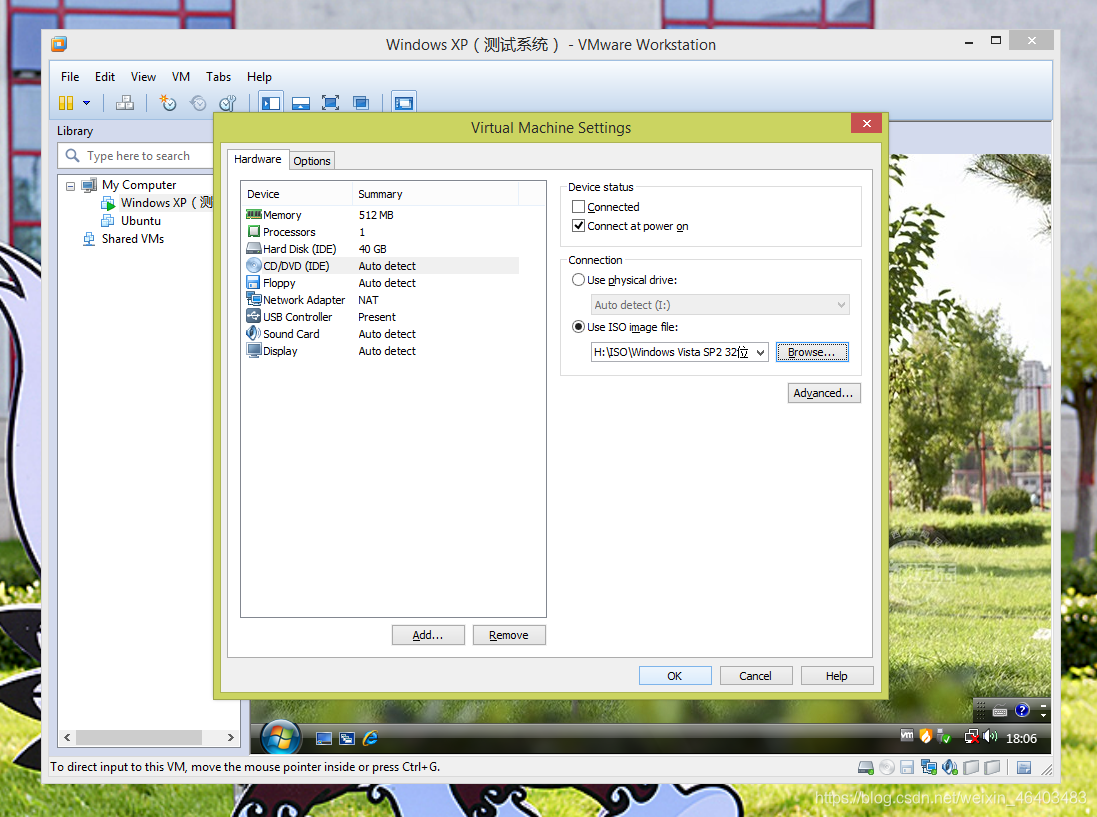Click the dialog Help button
The image size is (1097, 817).
pyautogui.click(x=837, y=676)
